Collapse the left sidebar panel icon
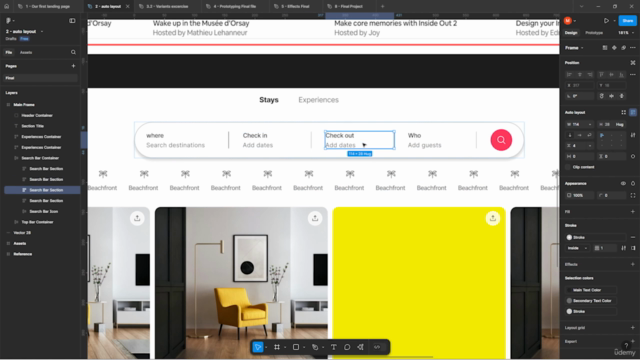Screen dimensions: 640x360 point(72,20)
